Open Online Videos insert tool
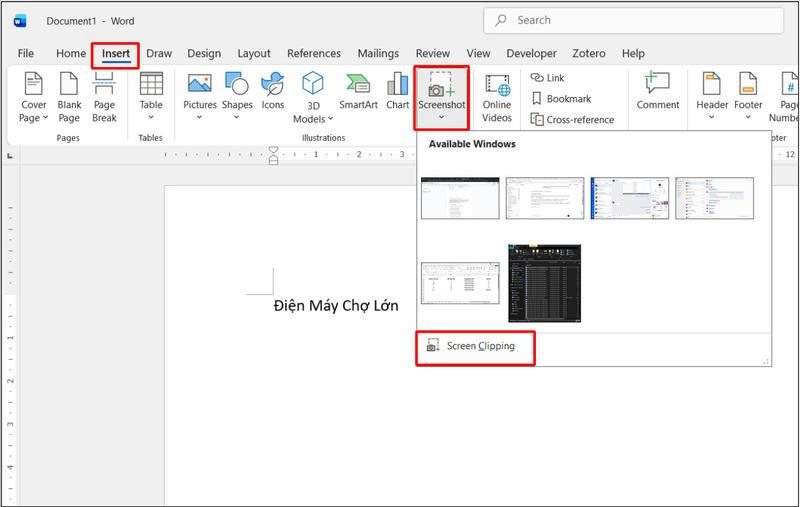 point(497,97)
